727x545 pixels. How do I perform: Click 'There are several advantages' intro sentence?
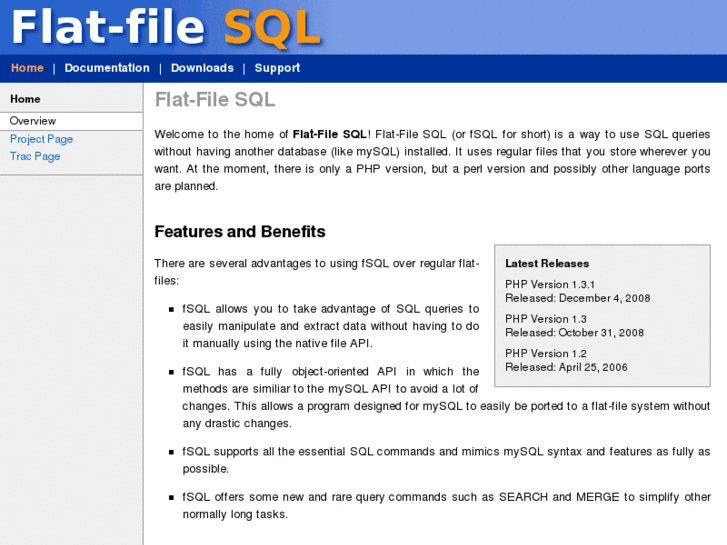[x=317, y=272]
